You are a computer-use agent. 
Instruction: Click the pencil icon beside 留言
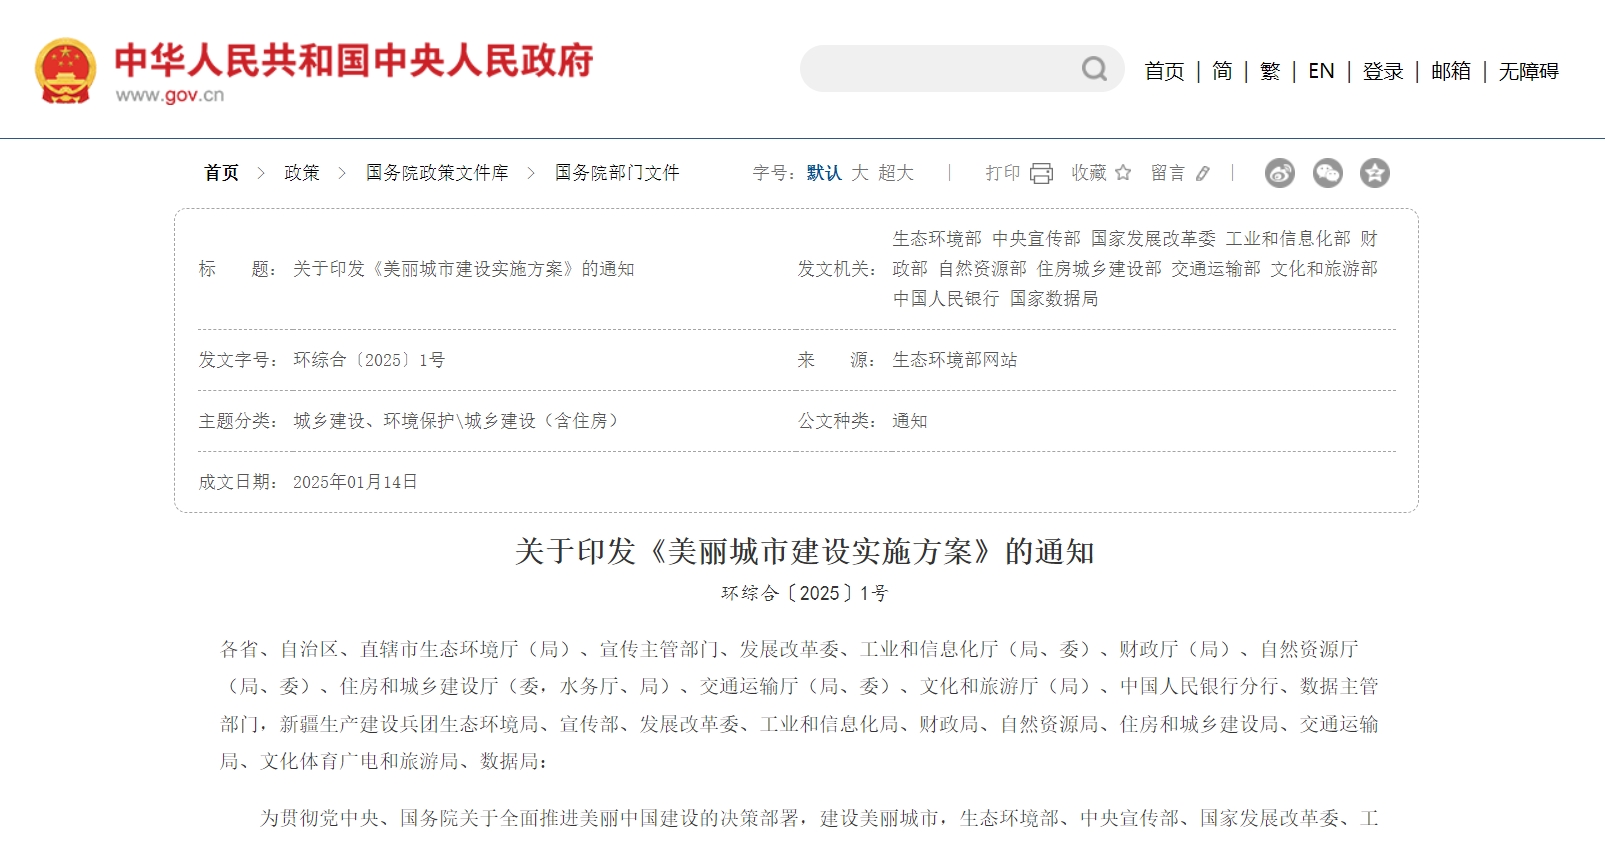pyautogui.click(x=1203, y=173)
